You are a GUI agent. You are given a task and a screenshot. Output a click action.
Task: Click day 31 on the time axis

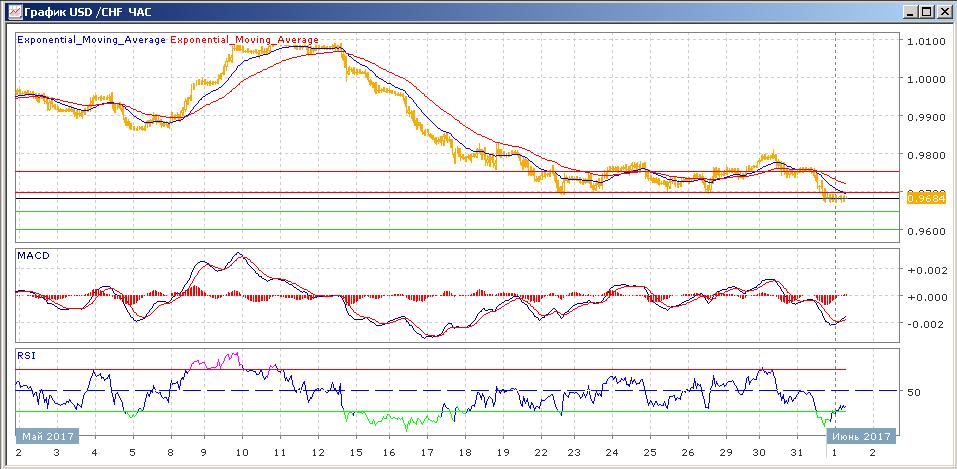click(x=797, y=453)
